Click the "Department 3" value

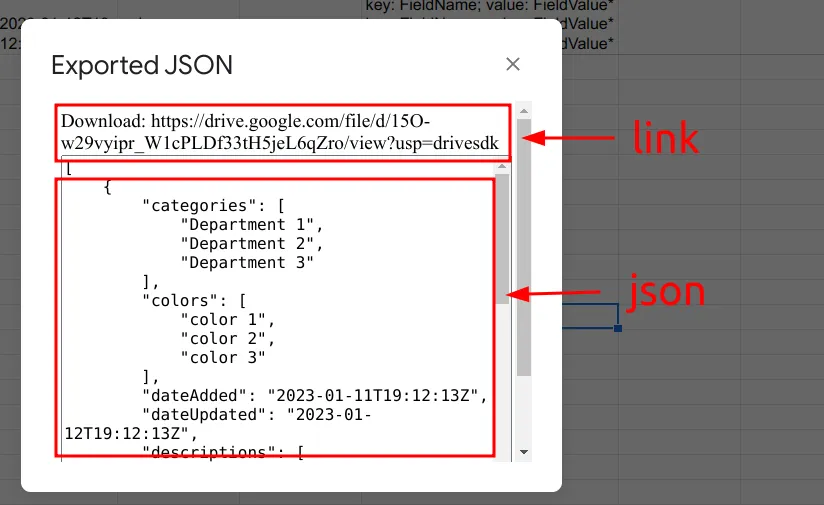click(247, 262)
